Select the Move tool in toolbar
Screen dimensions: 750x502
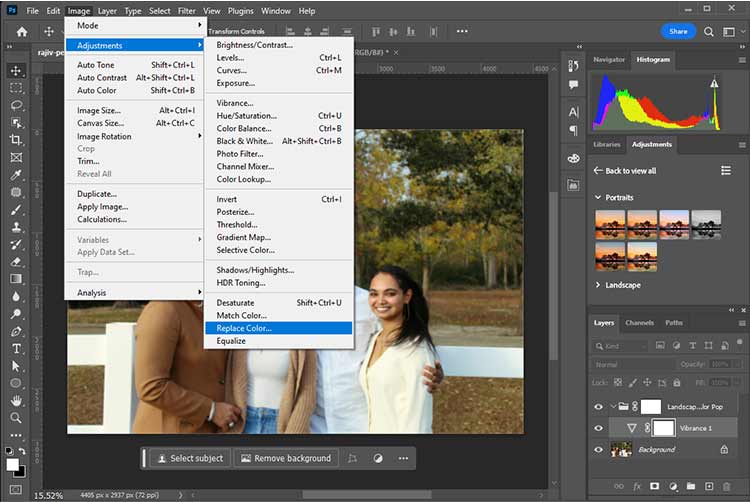pos(16,71)
